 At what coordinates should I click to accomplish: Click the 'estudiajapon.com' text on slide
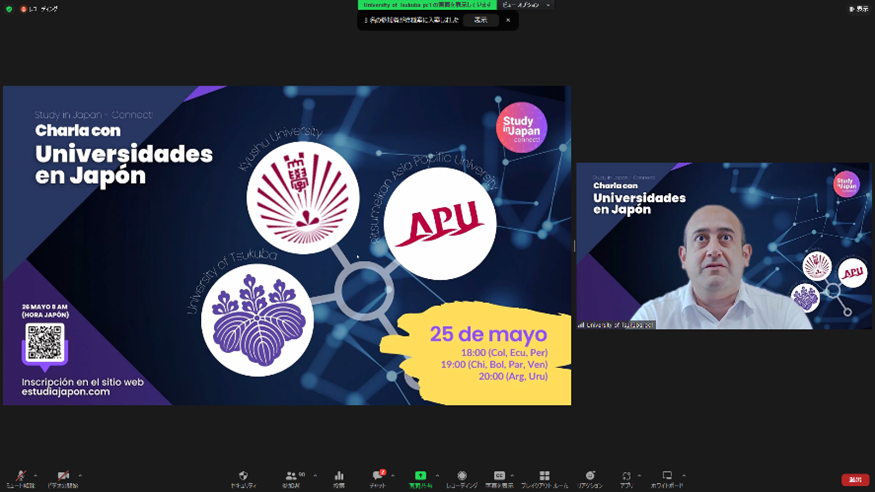pyautogui.click(x=65, y=392)
